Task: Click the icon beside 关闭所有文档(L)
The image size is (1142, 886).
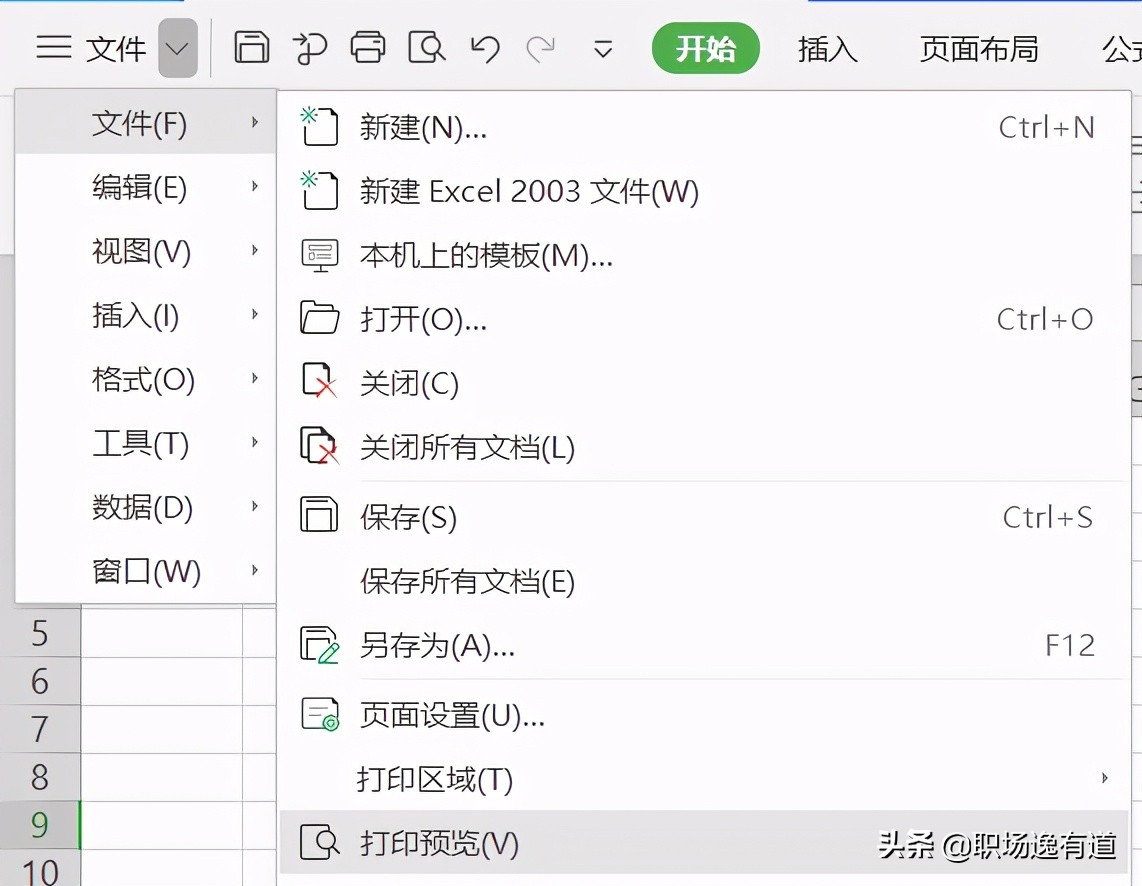Action: pos(319,445)
